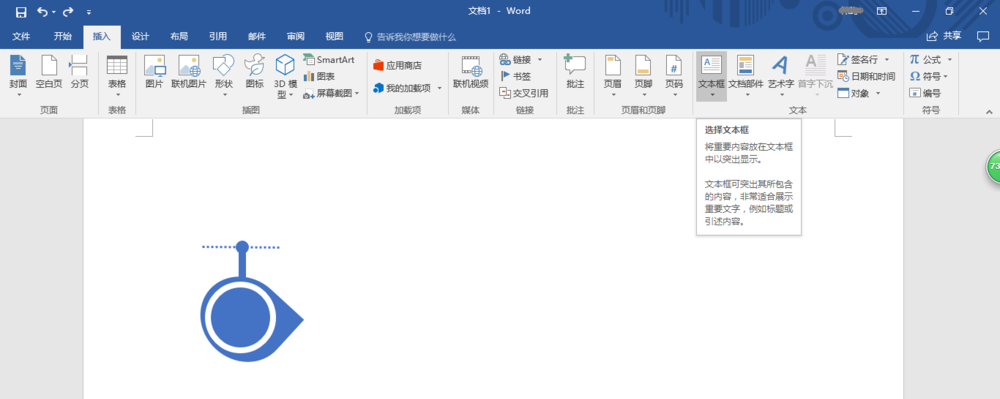Open the 文档部件 quick parts menu
Image resolution: width=1000 pixels, height=399 pixels.
tap(746, 76)
